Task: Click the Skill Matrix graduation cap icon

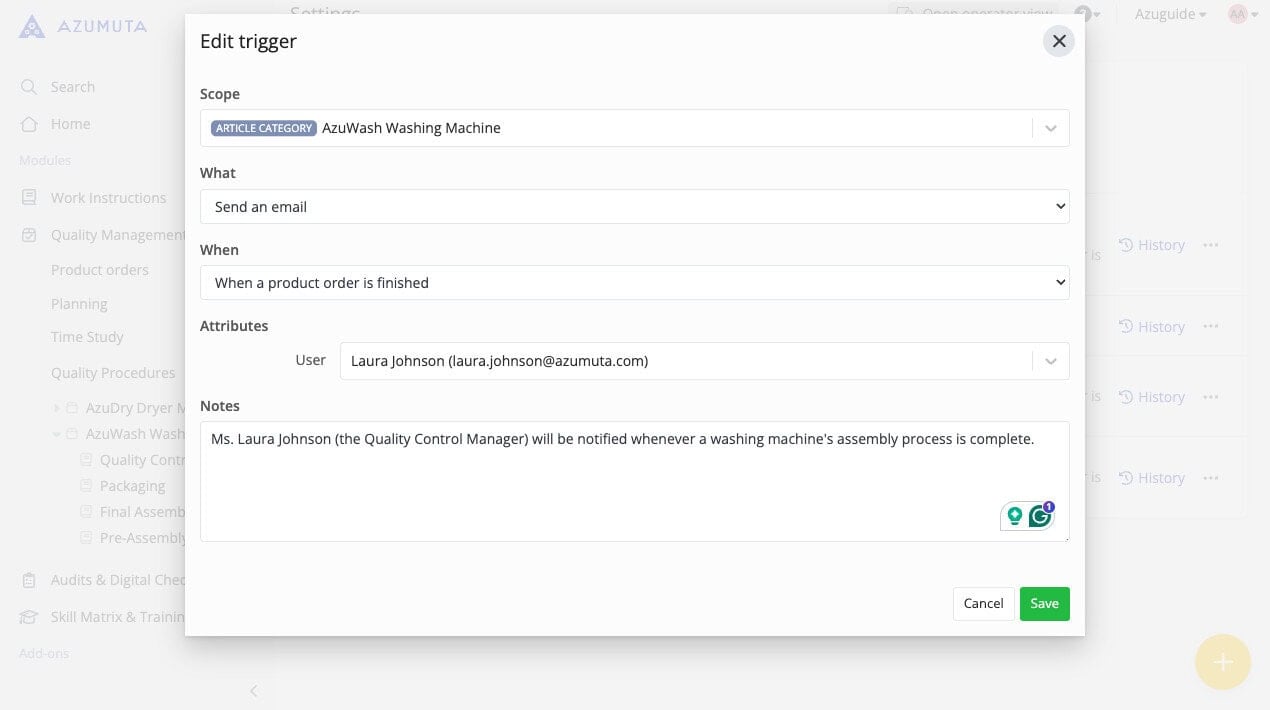Action: point(29,617)
